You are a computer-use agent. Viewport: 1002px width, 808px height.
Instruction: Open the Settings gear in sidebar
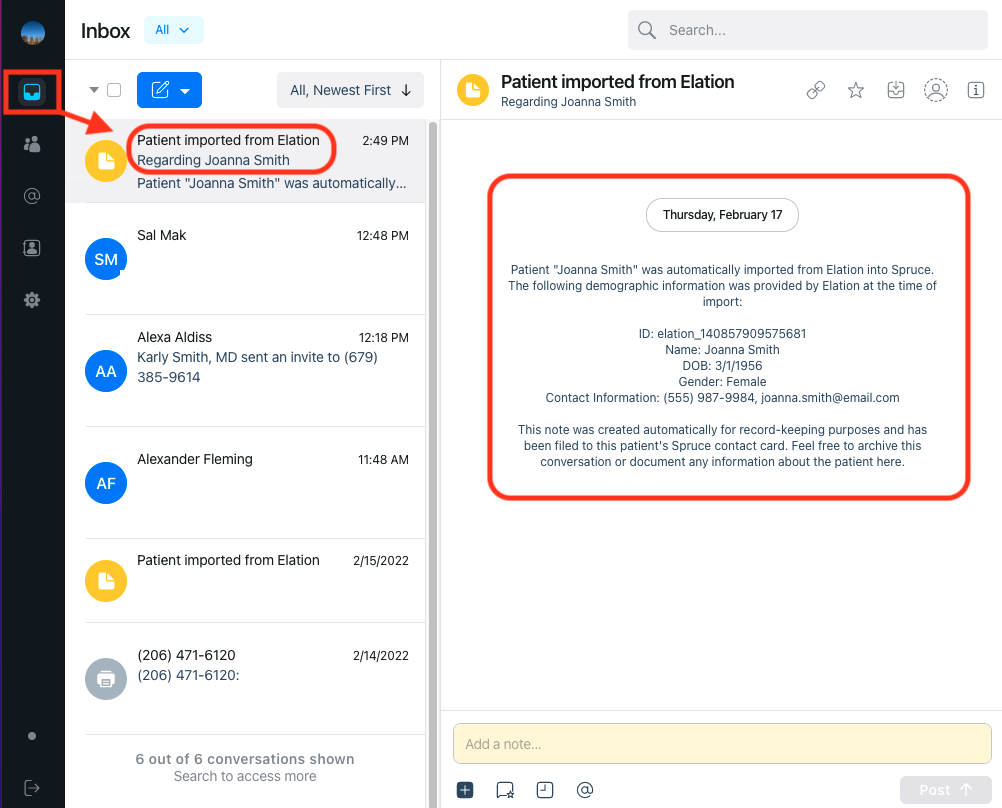click(x=32, y=300)
